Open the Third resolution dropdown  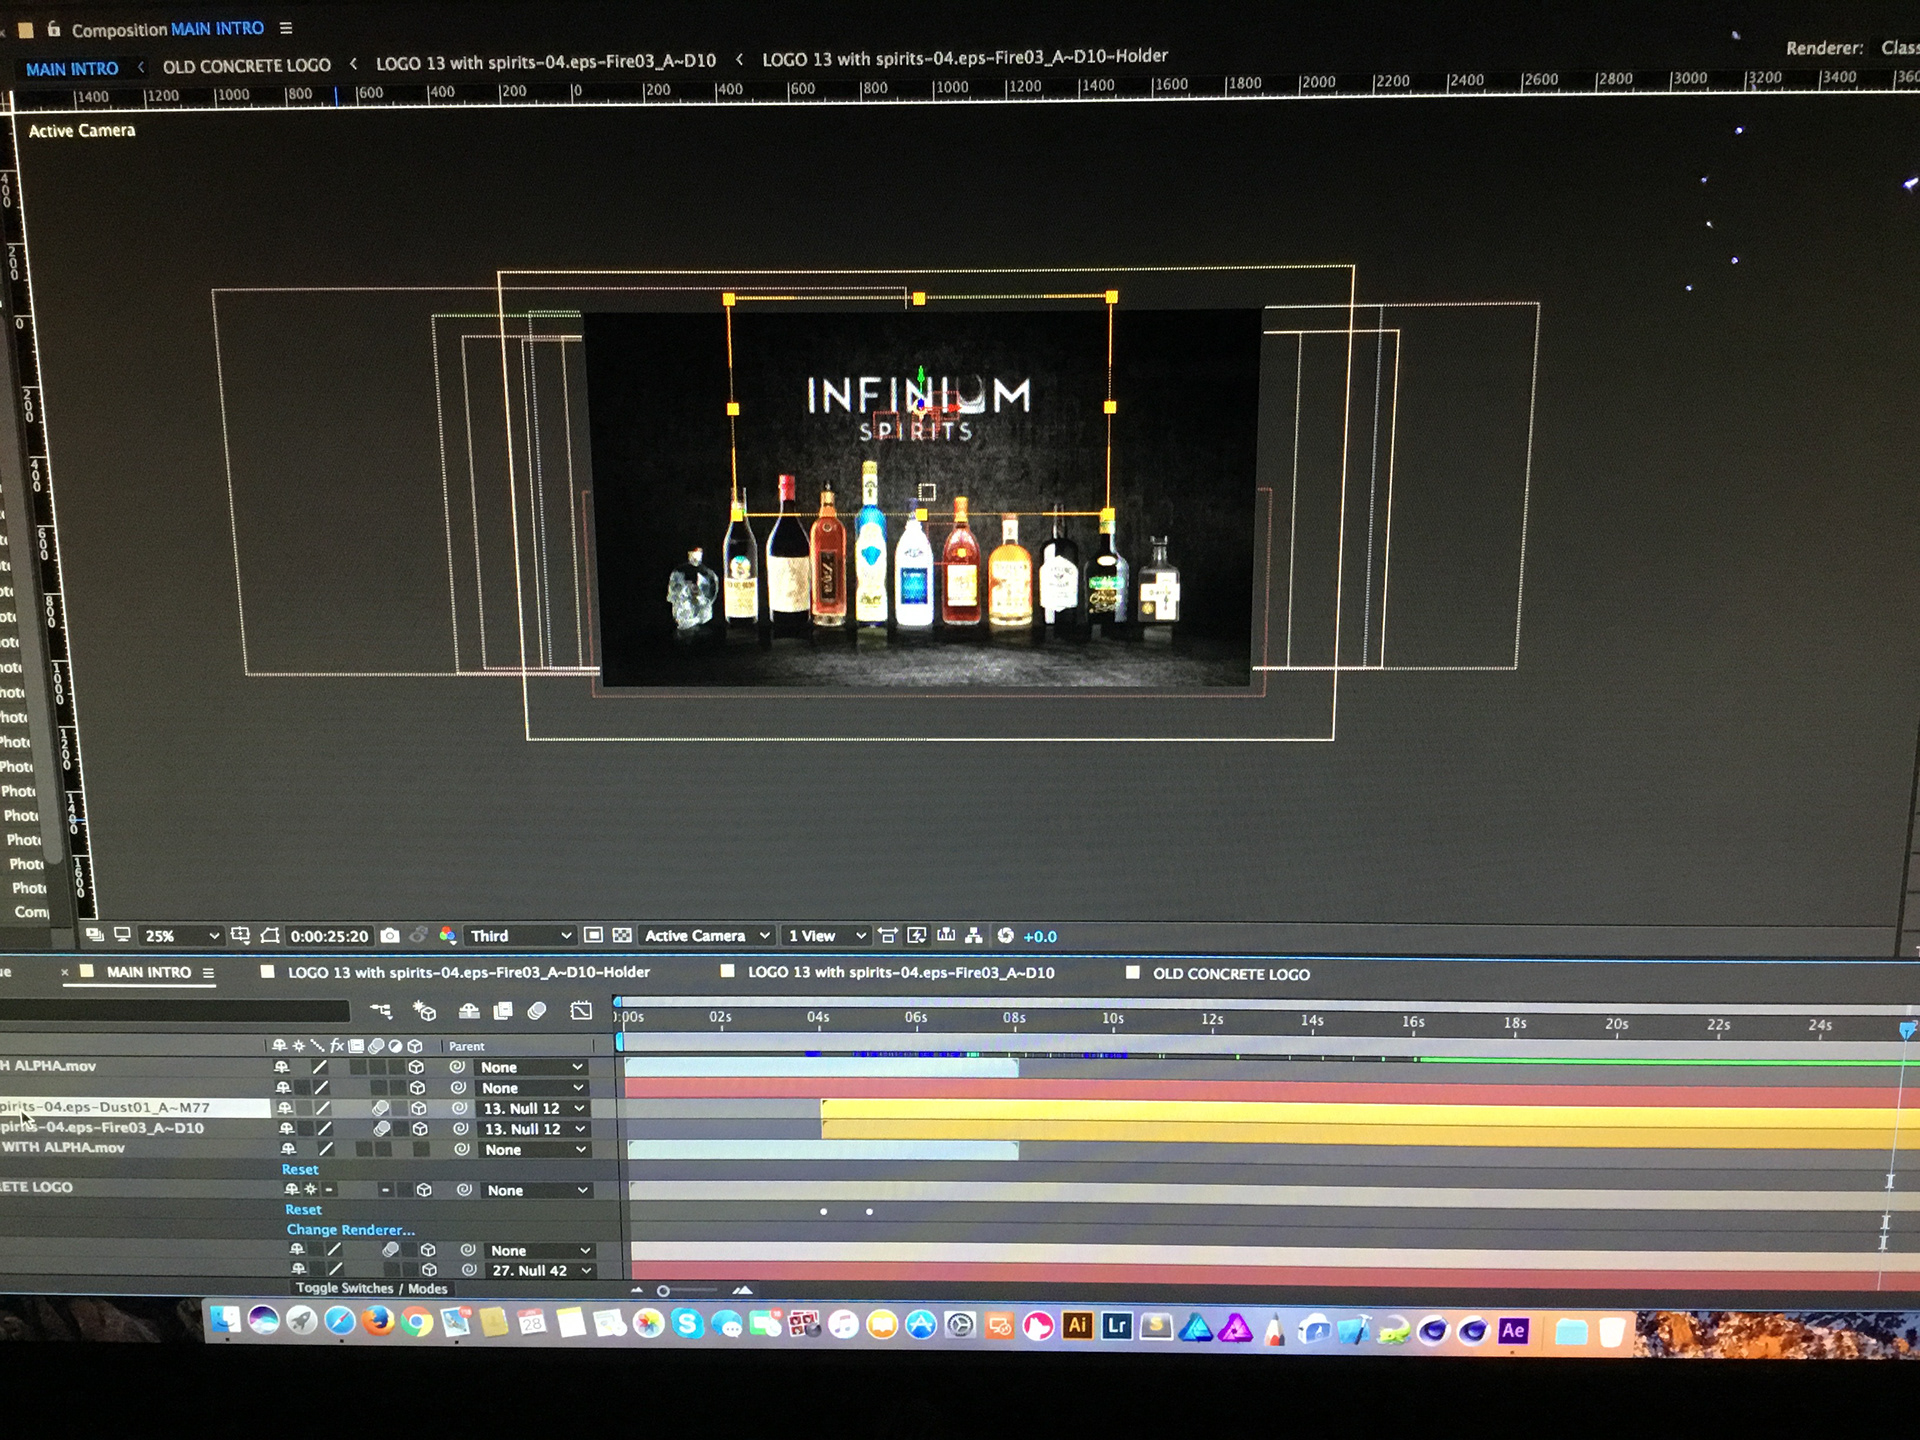click(520, 936)
